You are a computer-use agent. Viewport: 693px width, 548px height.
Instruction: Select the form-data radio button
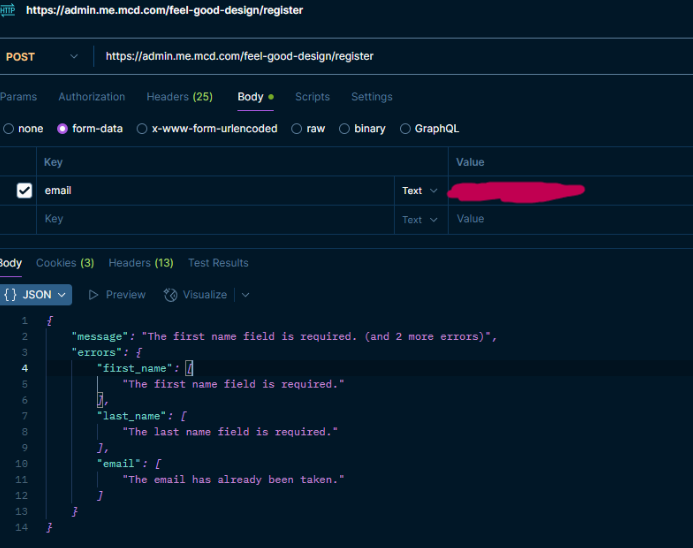[62, 129]
